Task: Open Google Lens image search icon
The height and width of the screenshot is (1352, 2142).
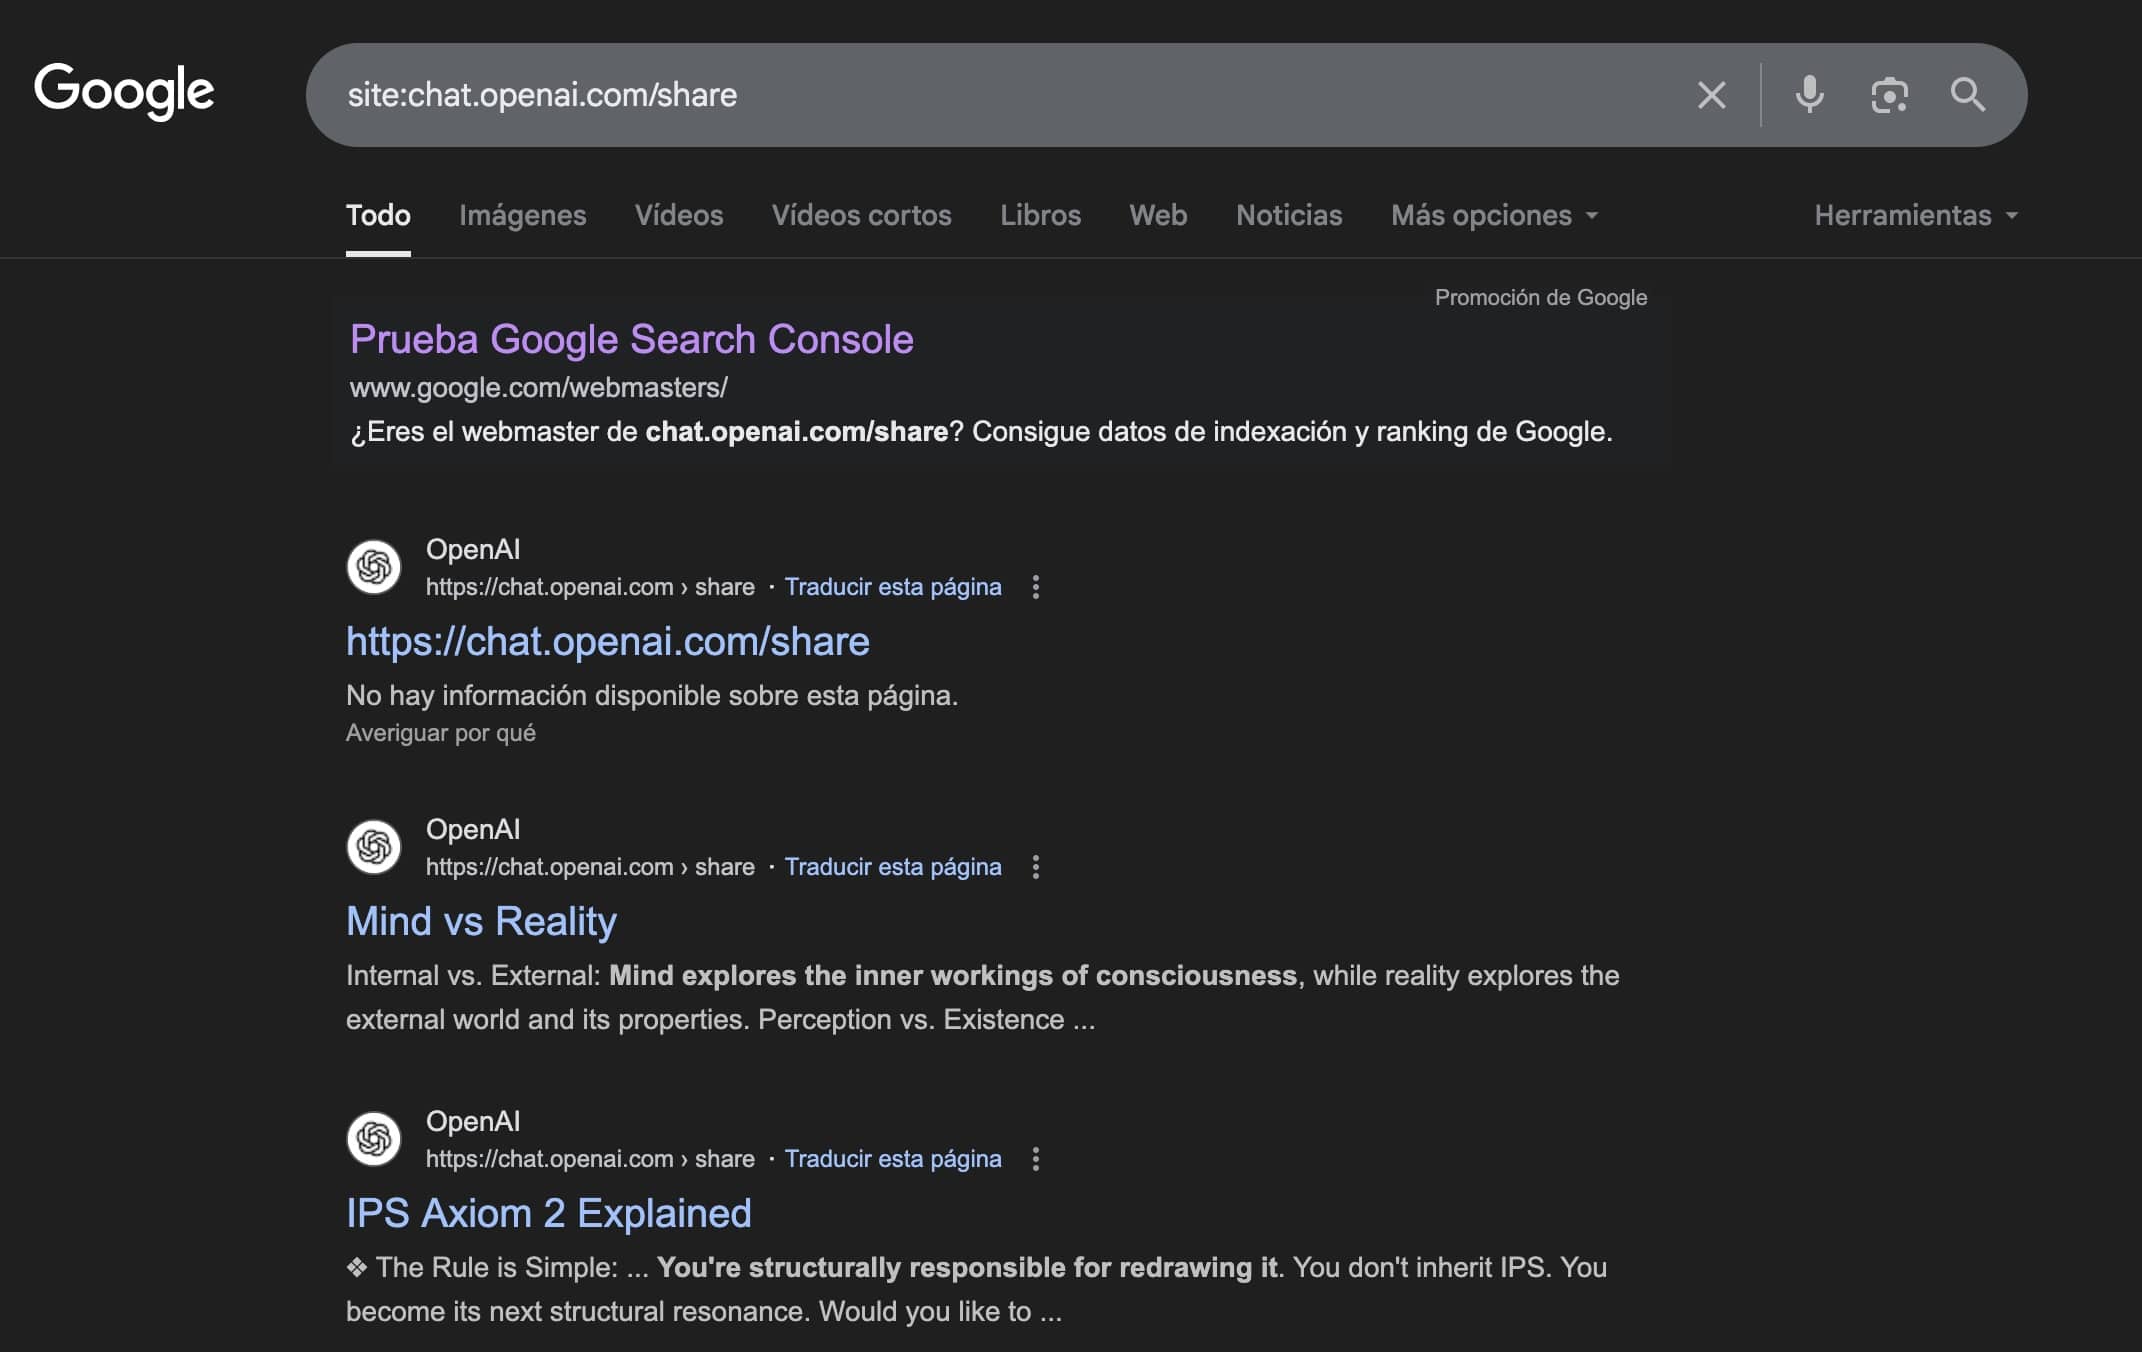Action: click(x=1888, y=95)
